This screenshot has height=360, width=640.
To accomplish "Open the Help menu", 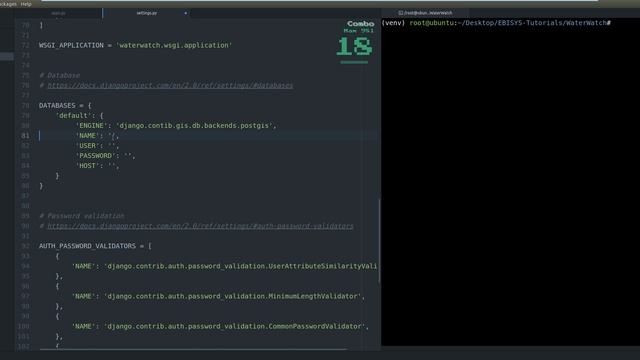I will pyautogui.click(x=26, y=4).
